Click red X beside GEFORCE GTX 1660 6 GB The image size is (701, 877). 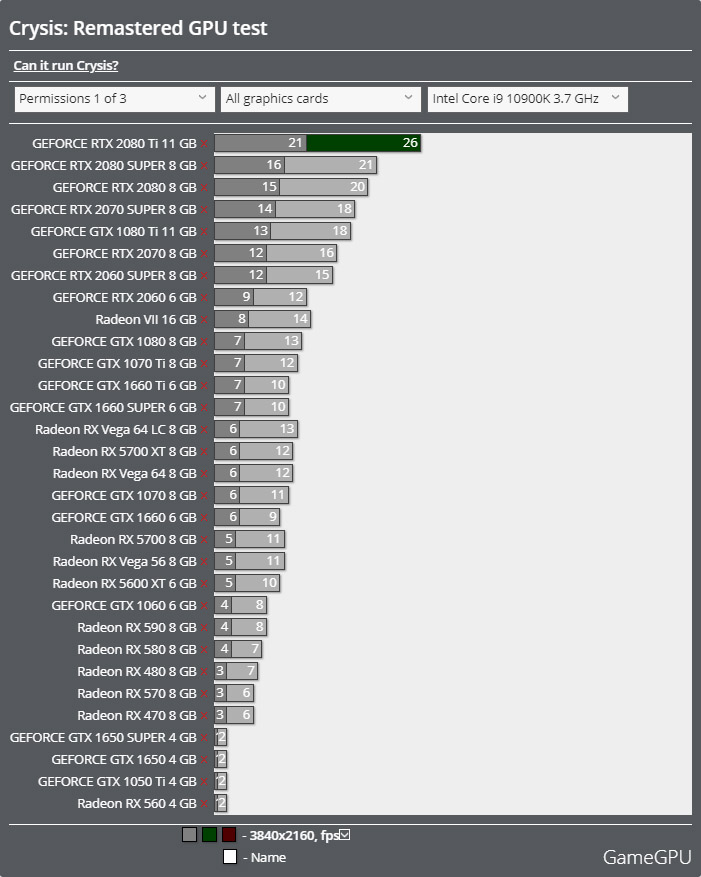coord(204,518)
